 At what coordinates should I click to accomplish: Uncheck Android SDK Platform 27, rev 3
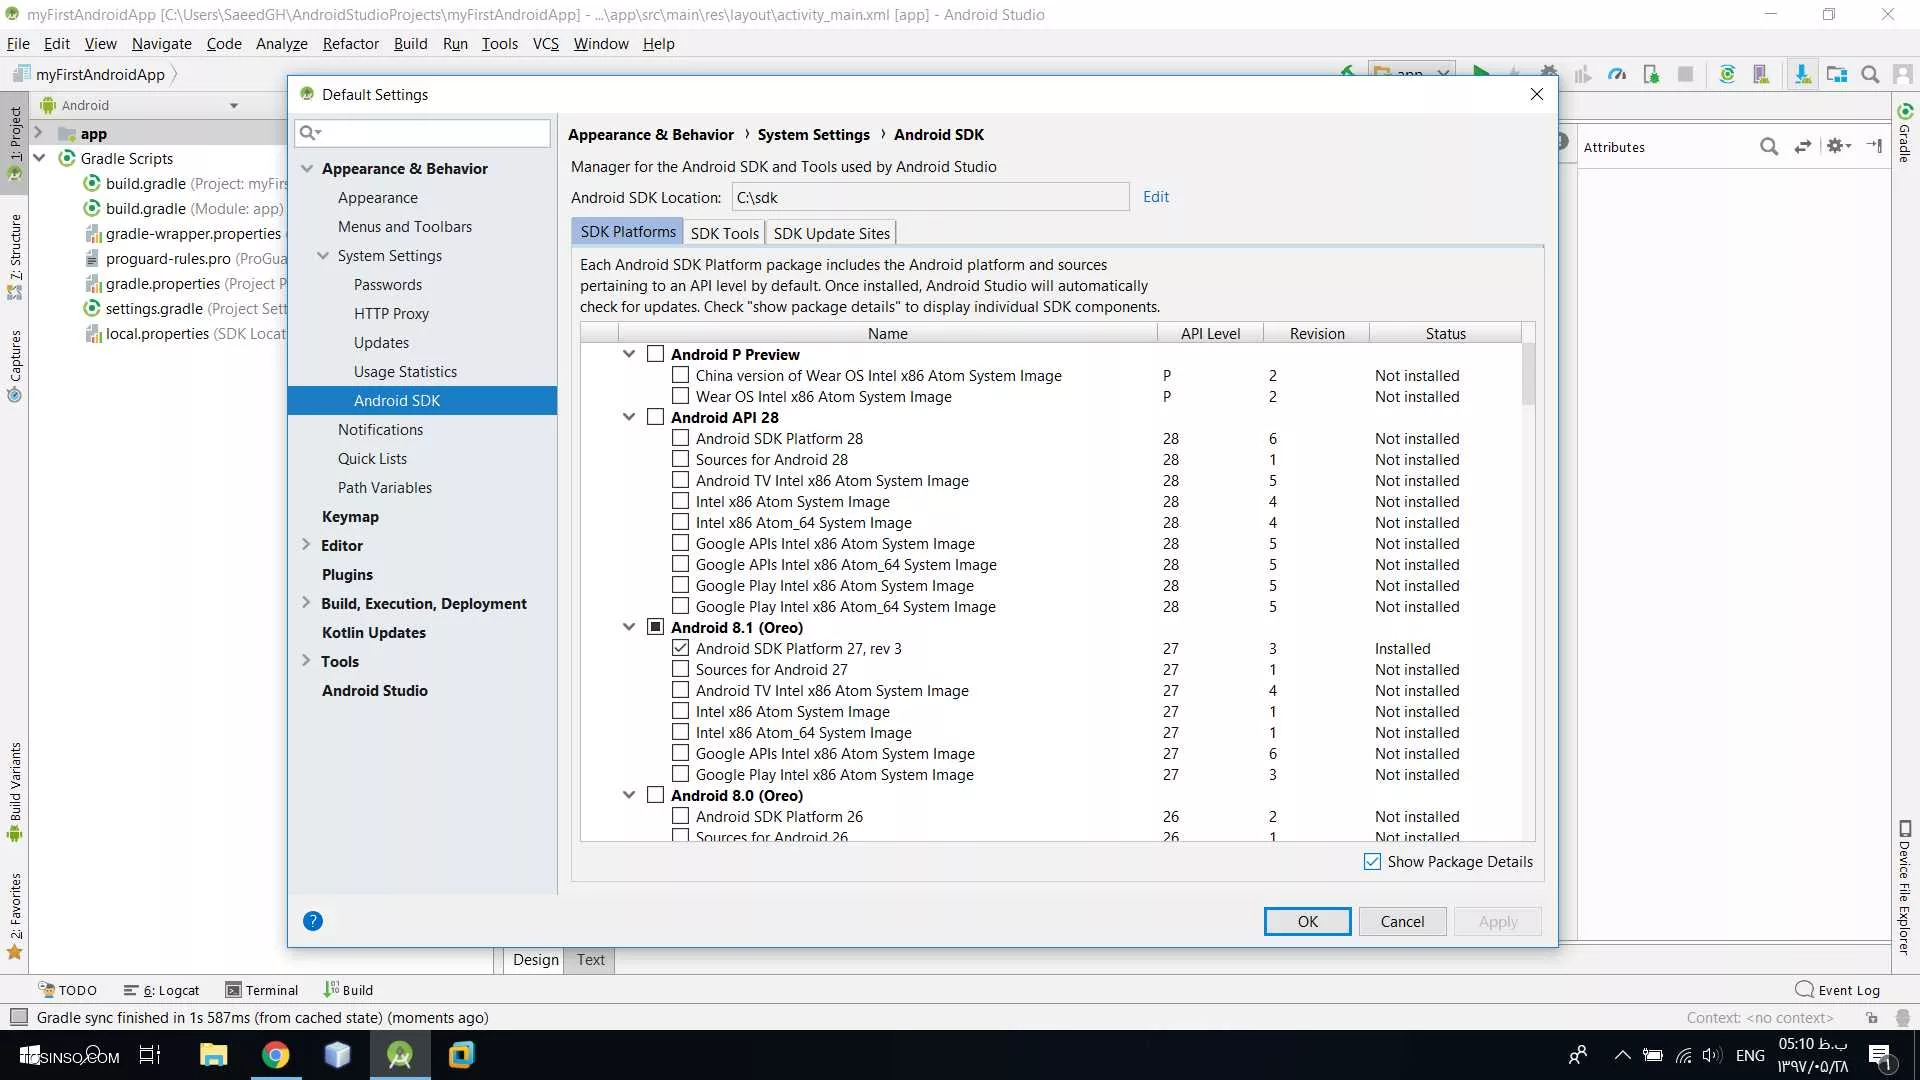point(681,648)
